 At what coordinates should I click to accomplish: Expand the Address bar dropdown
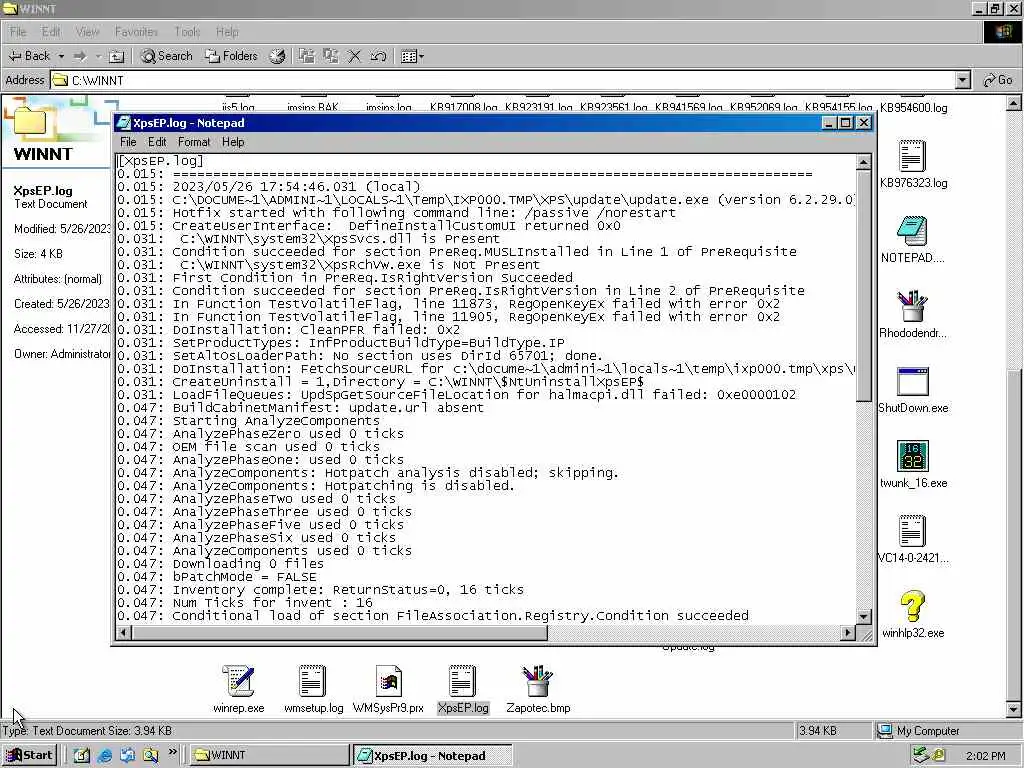963,80
